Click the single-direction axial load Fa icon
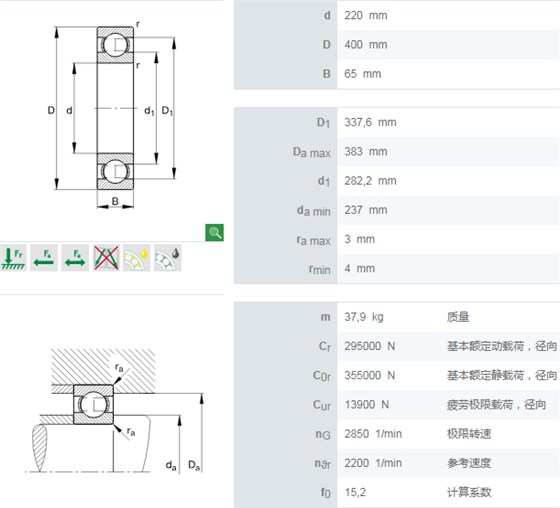 (x=44, y=258)
